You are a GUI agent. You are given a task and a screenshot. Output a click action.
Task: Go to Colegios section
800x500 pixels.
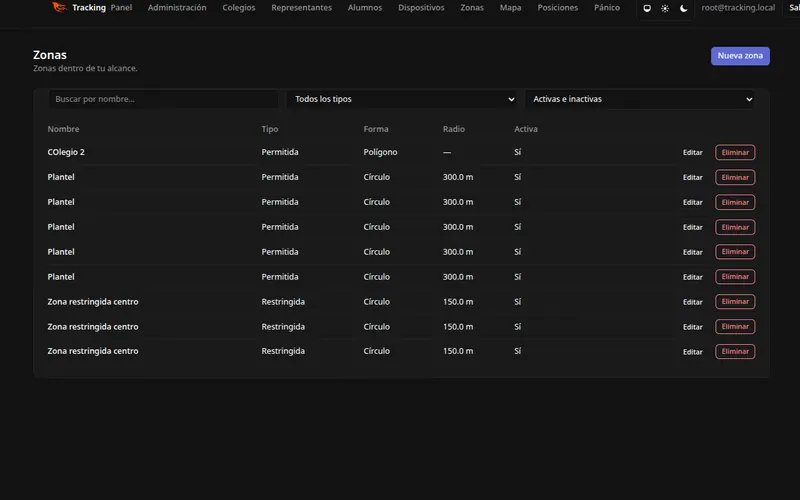(239, 8)
